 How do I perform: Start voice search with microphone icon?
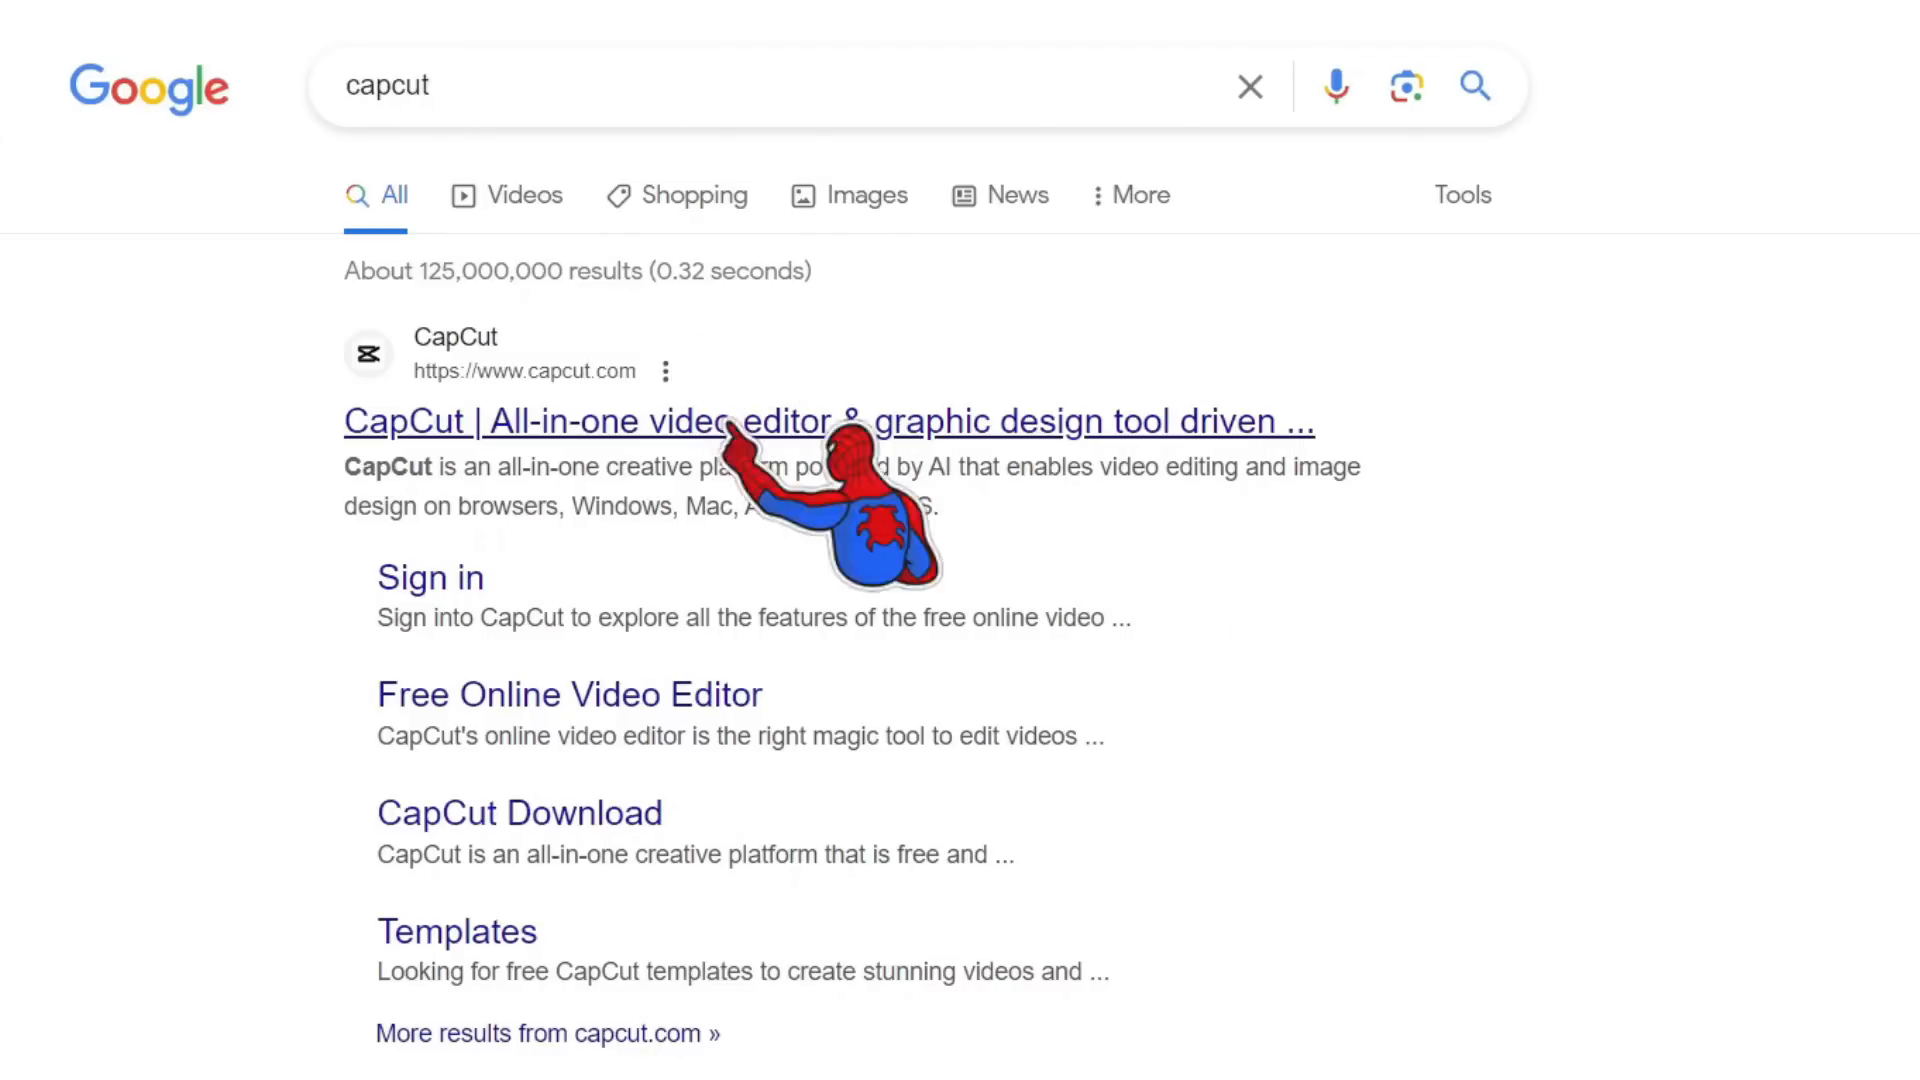(1336, 87)
